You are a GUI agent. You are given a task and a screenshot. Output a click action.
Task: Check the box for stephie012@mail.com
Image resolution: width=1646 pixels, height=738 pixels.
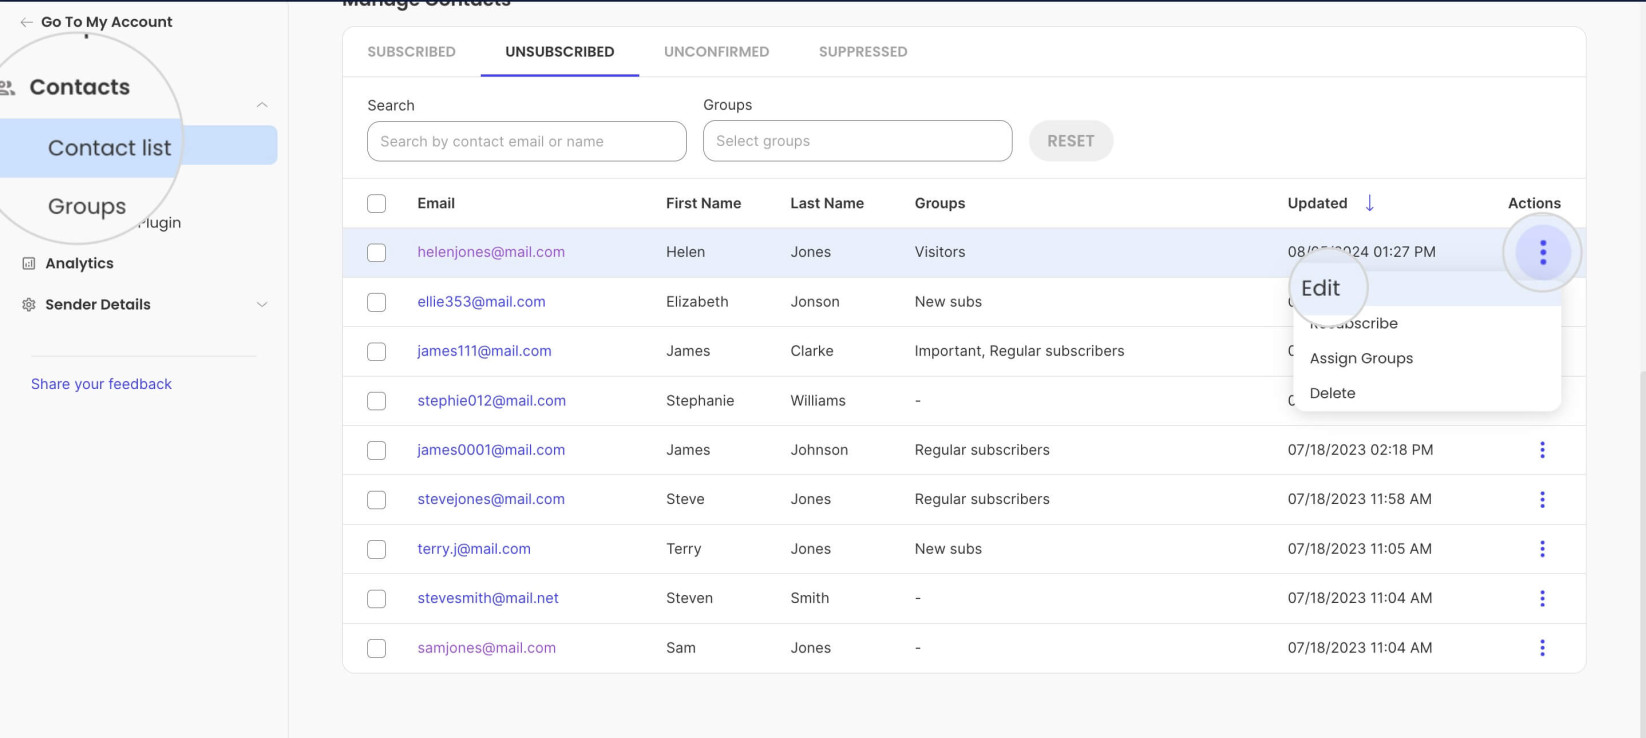pos(376,401)
